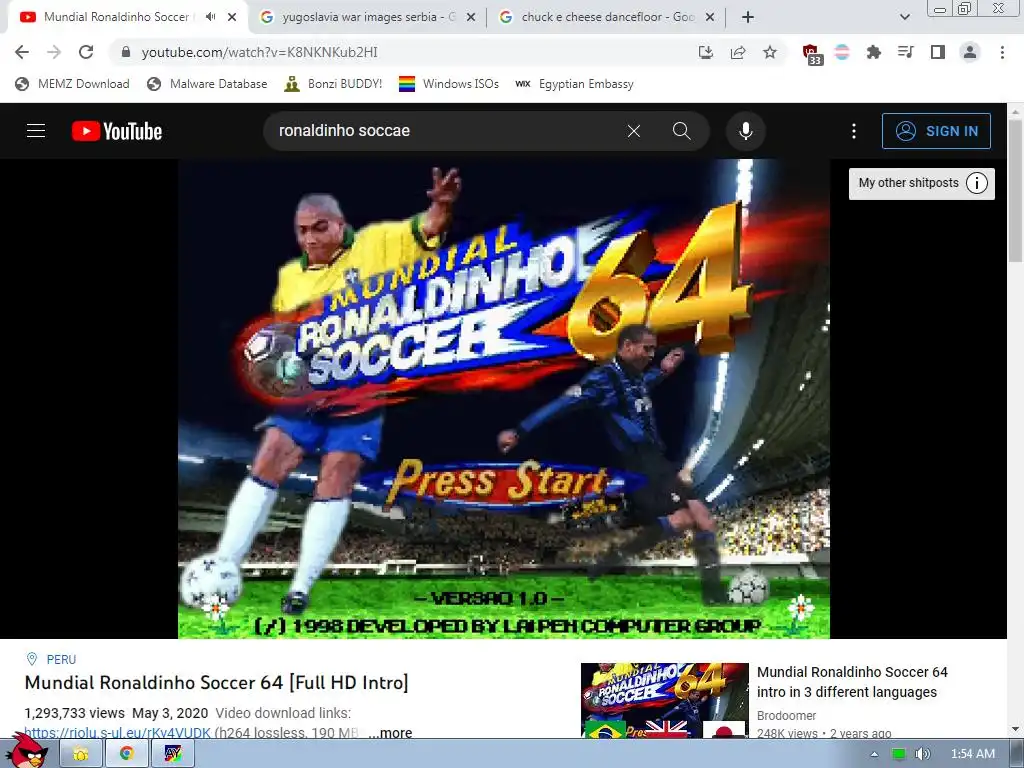Toggle the browser side panel
1024x768 pixels.
click(938, 52)
